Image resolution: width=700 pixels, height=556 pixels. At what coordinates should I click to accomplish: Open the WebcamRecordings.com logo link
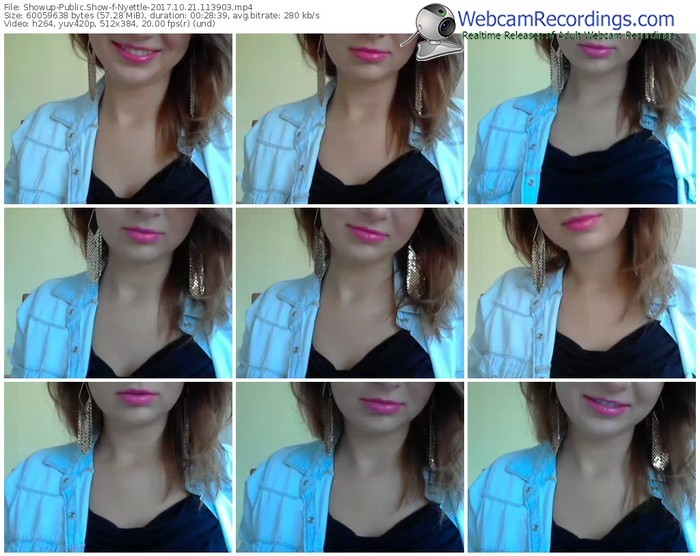(568, 19)
